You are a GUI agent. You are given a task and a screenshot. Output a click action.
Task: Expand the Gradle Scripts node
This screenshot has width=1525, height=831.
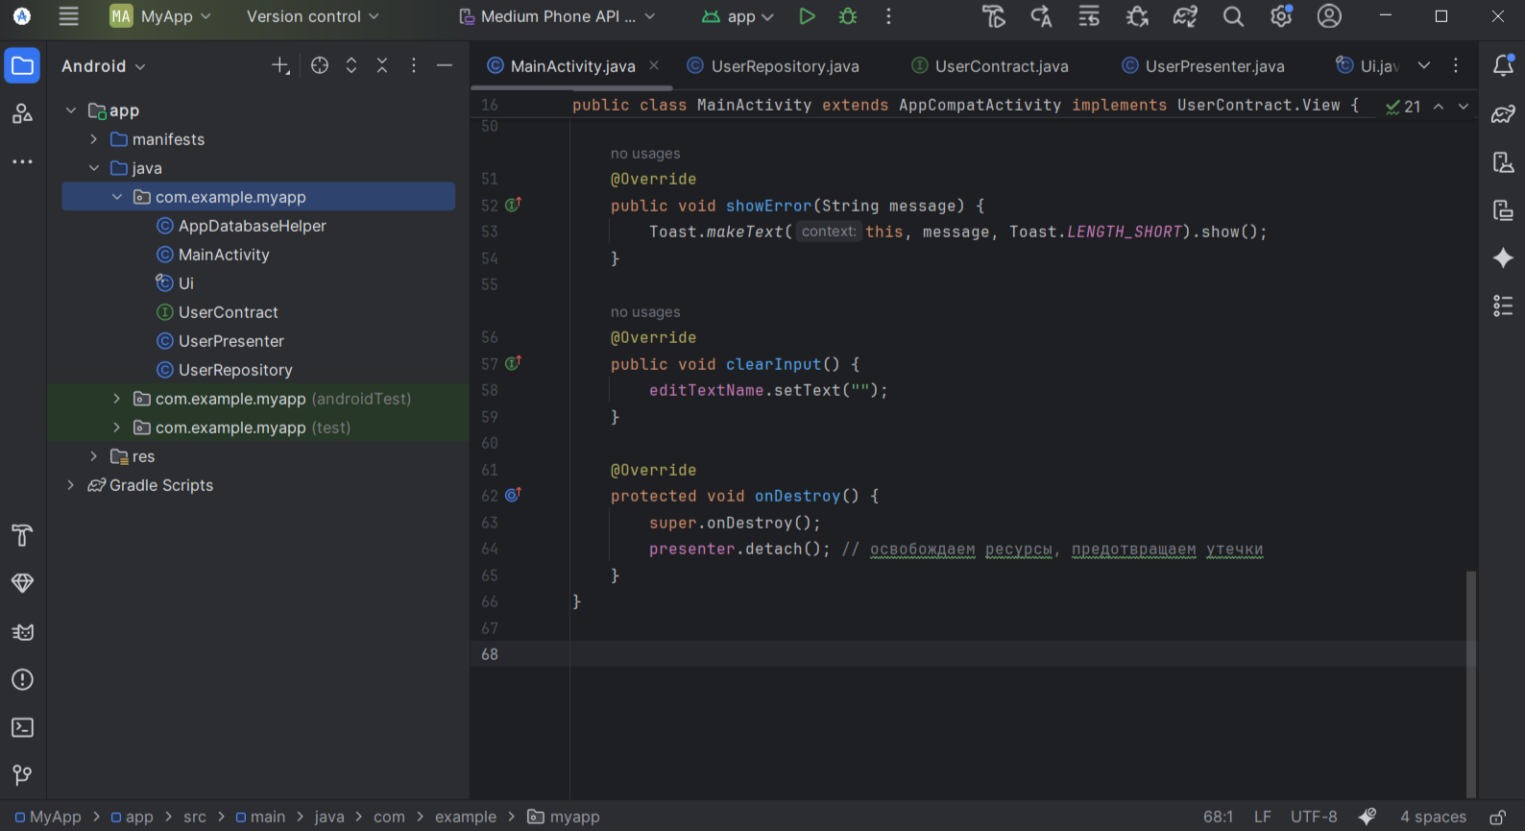click(71, 485)
